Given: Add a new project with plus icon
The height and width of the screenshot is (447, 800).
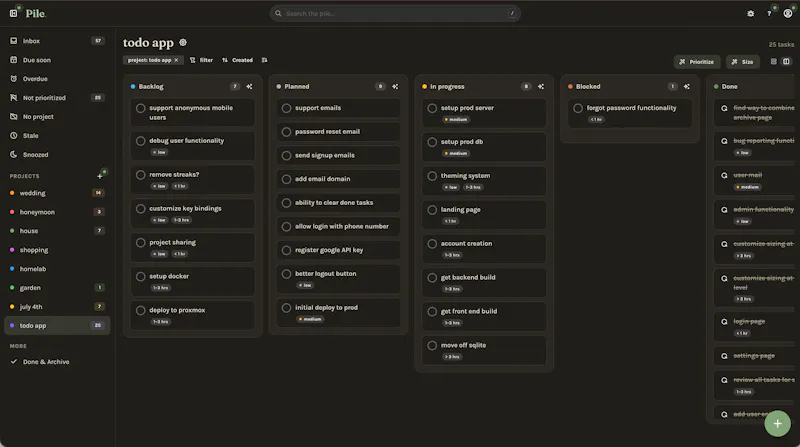Looking at the screenshot, I should [100, 176].
